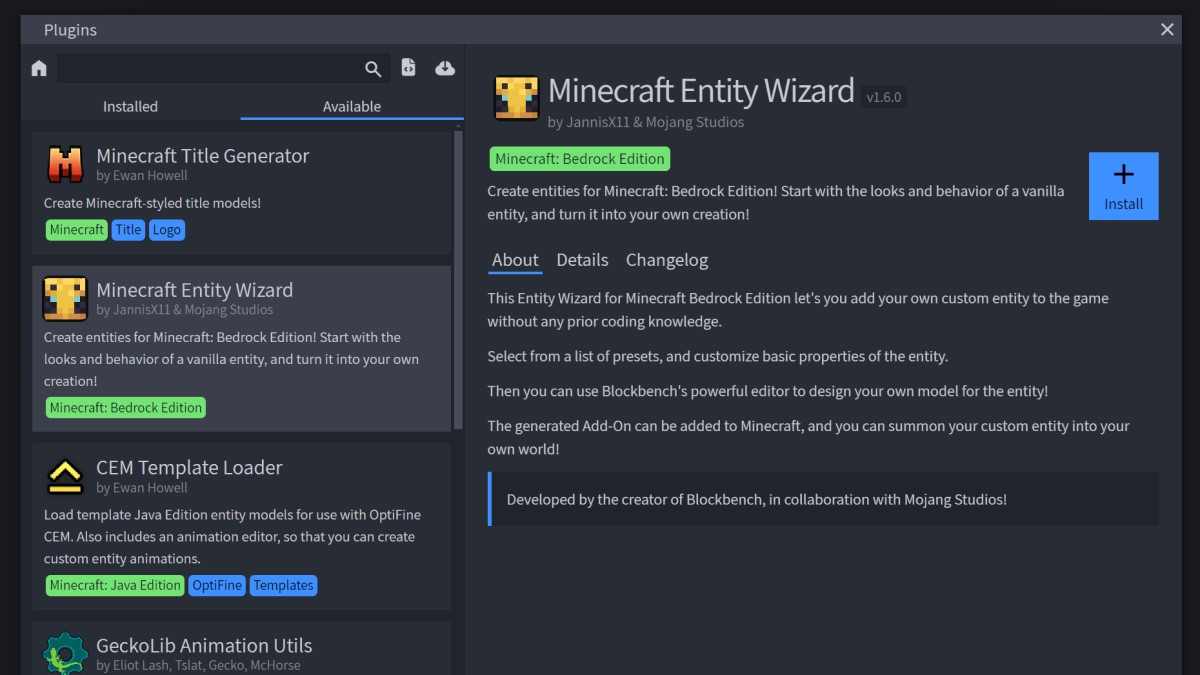Click author line in details header
1200x675 pixels.
[646, 122]
